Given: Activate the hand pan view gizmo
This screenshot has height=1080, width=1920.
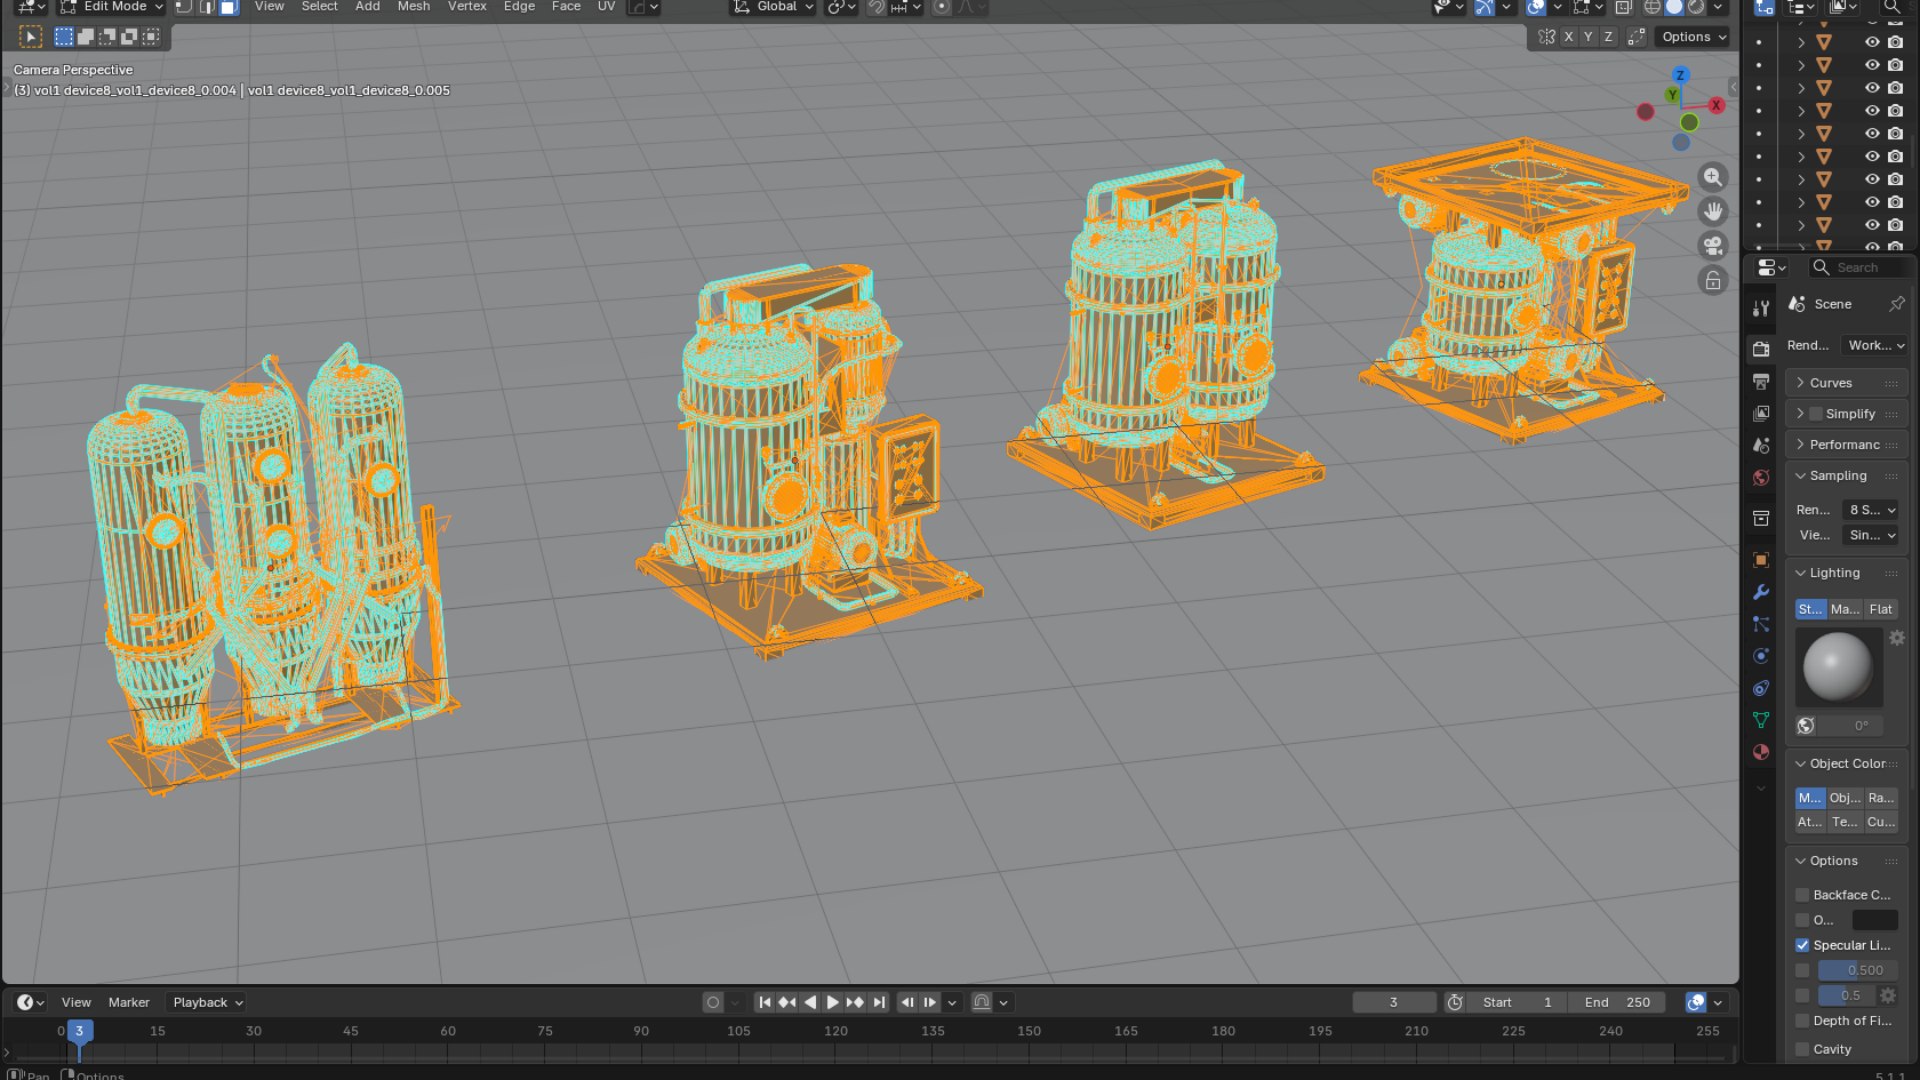Looking at the screenshot, I should click(1713, 211).
